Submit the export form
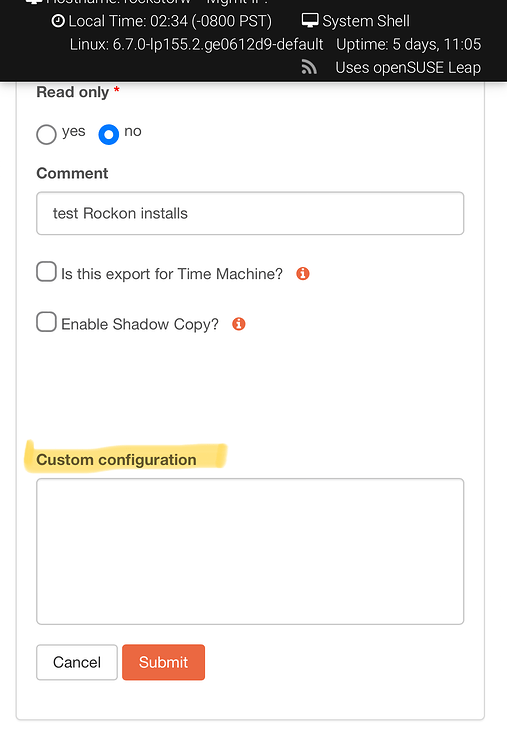Viewport: 507px width, 748px height. 164,662
